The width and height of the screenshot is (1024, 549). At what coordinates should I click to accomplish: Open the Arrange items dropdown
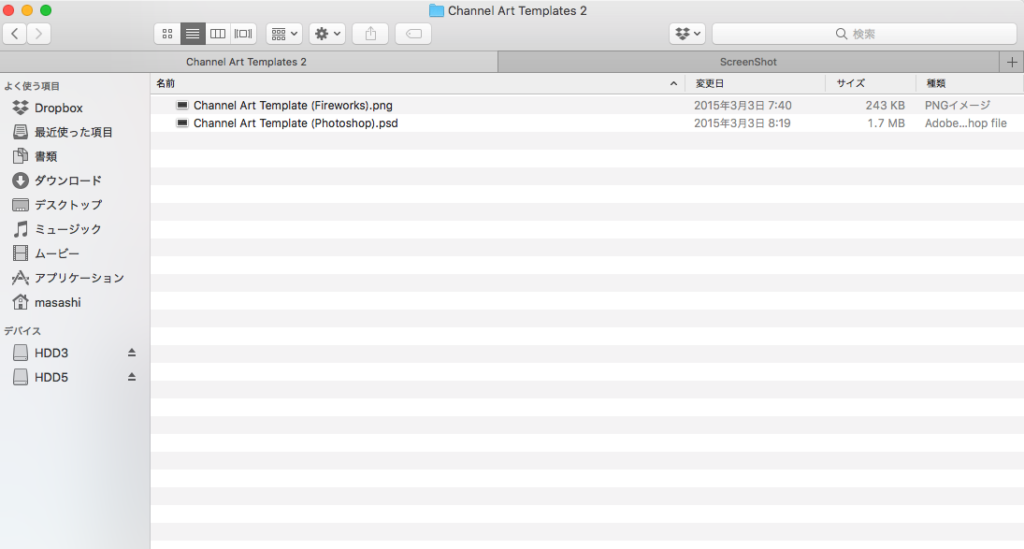[284, 34]
